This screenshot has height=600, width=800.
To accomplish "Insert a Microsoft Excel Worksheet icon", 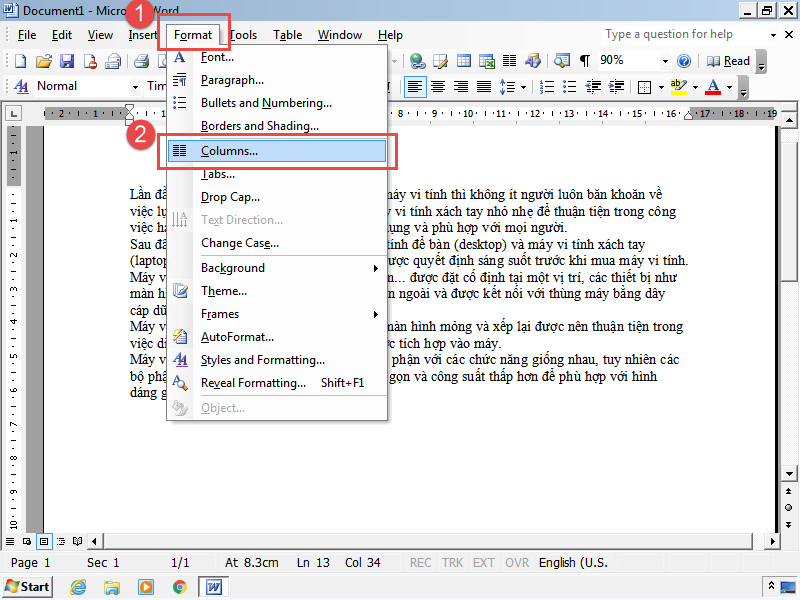I will coord(487,61).
